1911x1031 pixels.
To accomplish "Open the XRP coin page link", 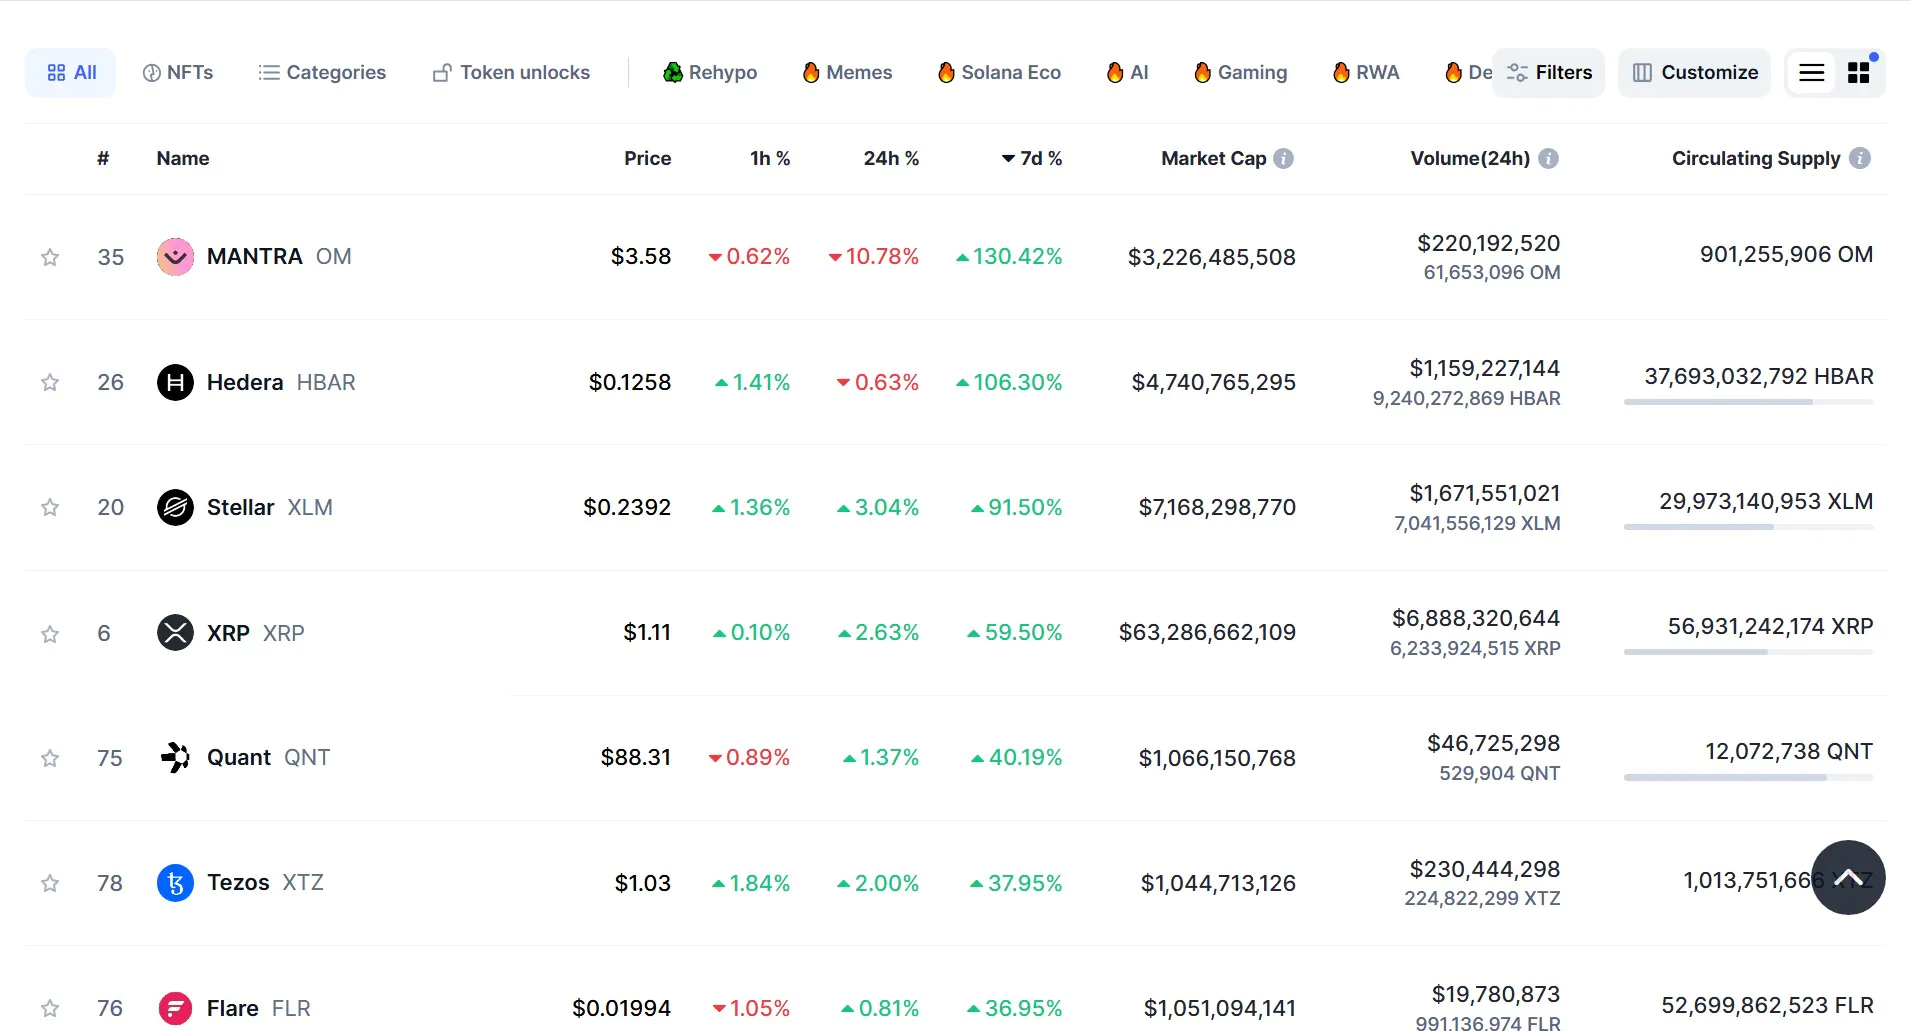I will (256, 633).
